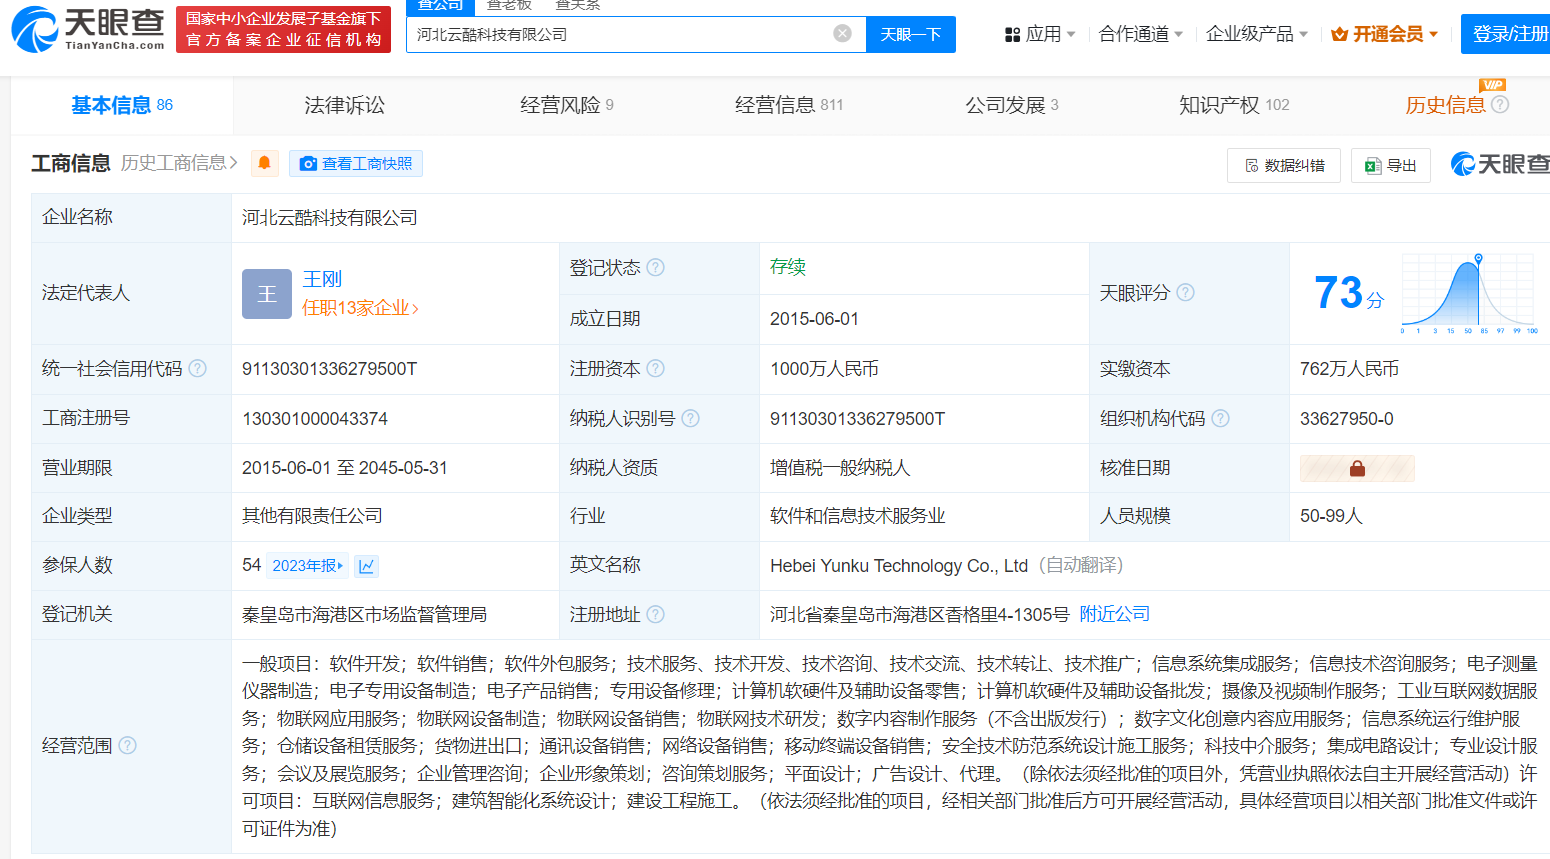Image resolution: width=1550 pixels, height=859 pixels.
Task: Open the 开通会员 dropdown
Action: (x=1385, y=34)
